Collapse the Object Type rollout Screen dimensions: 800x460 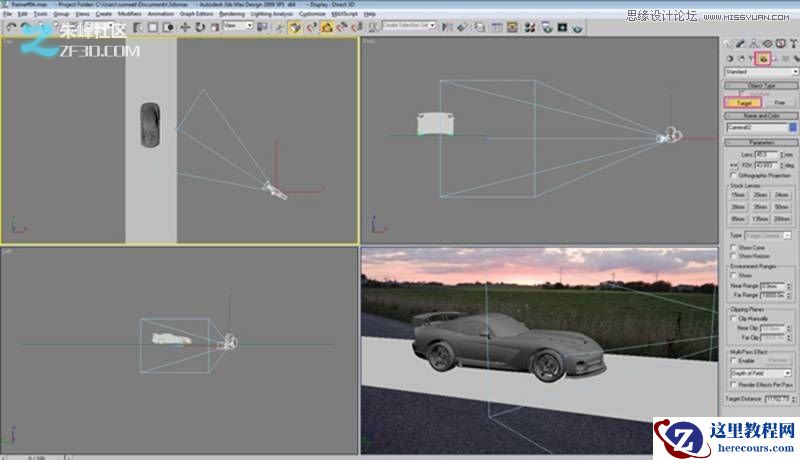coord(762,86)
